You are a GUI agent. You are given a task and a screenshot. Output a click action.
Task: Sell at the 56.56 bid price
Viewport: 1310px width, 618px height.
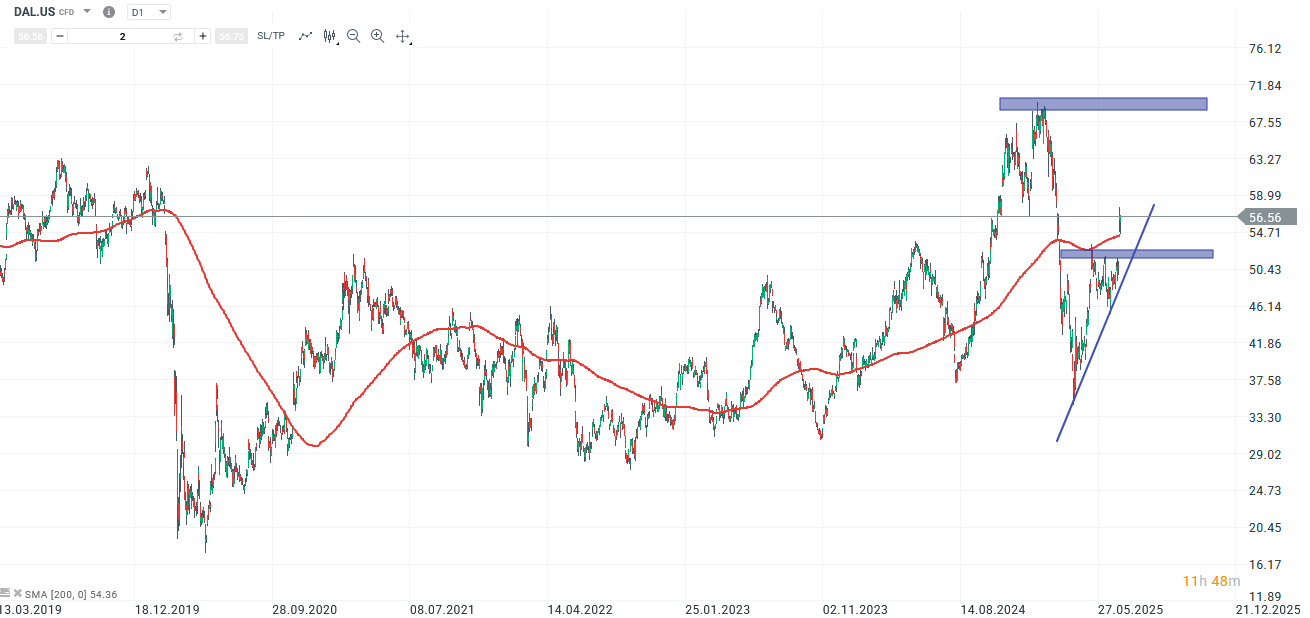pos(30,36)
